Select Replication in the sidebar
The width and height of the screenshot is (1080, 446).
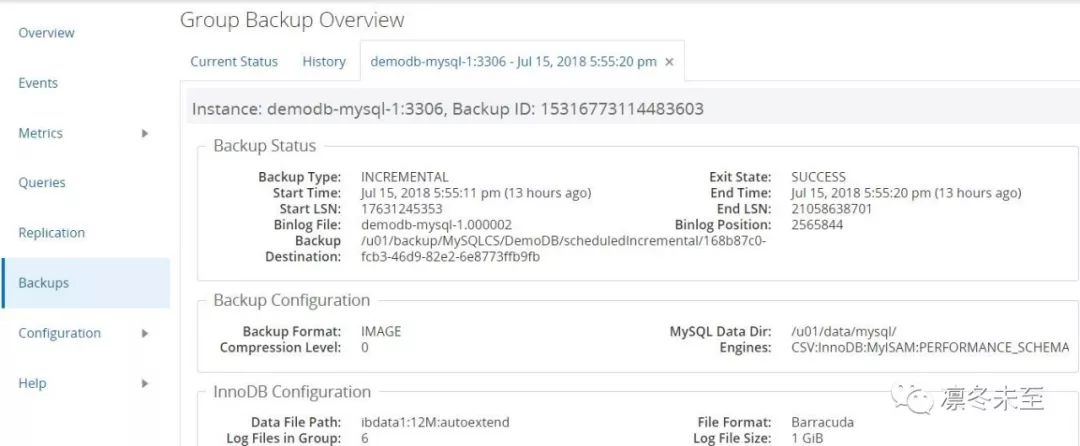tap(51, 233)
